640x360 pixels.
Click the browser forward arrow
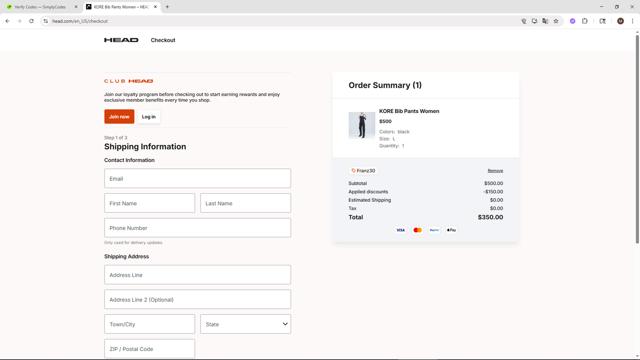click(19, 21)
